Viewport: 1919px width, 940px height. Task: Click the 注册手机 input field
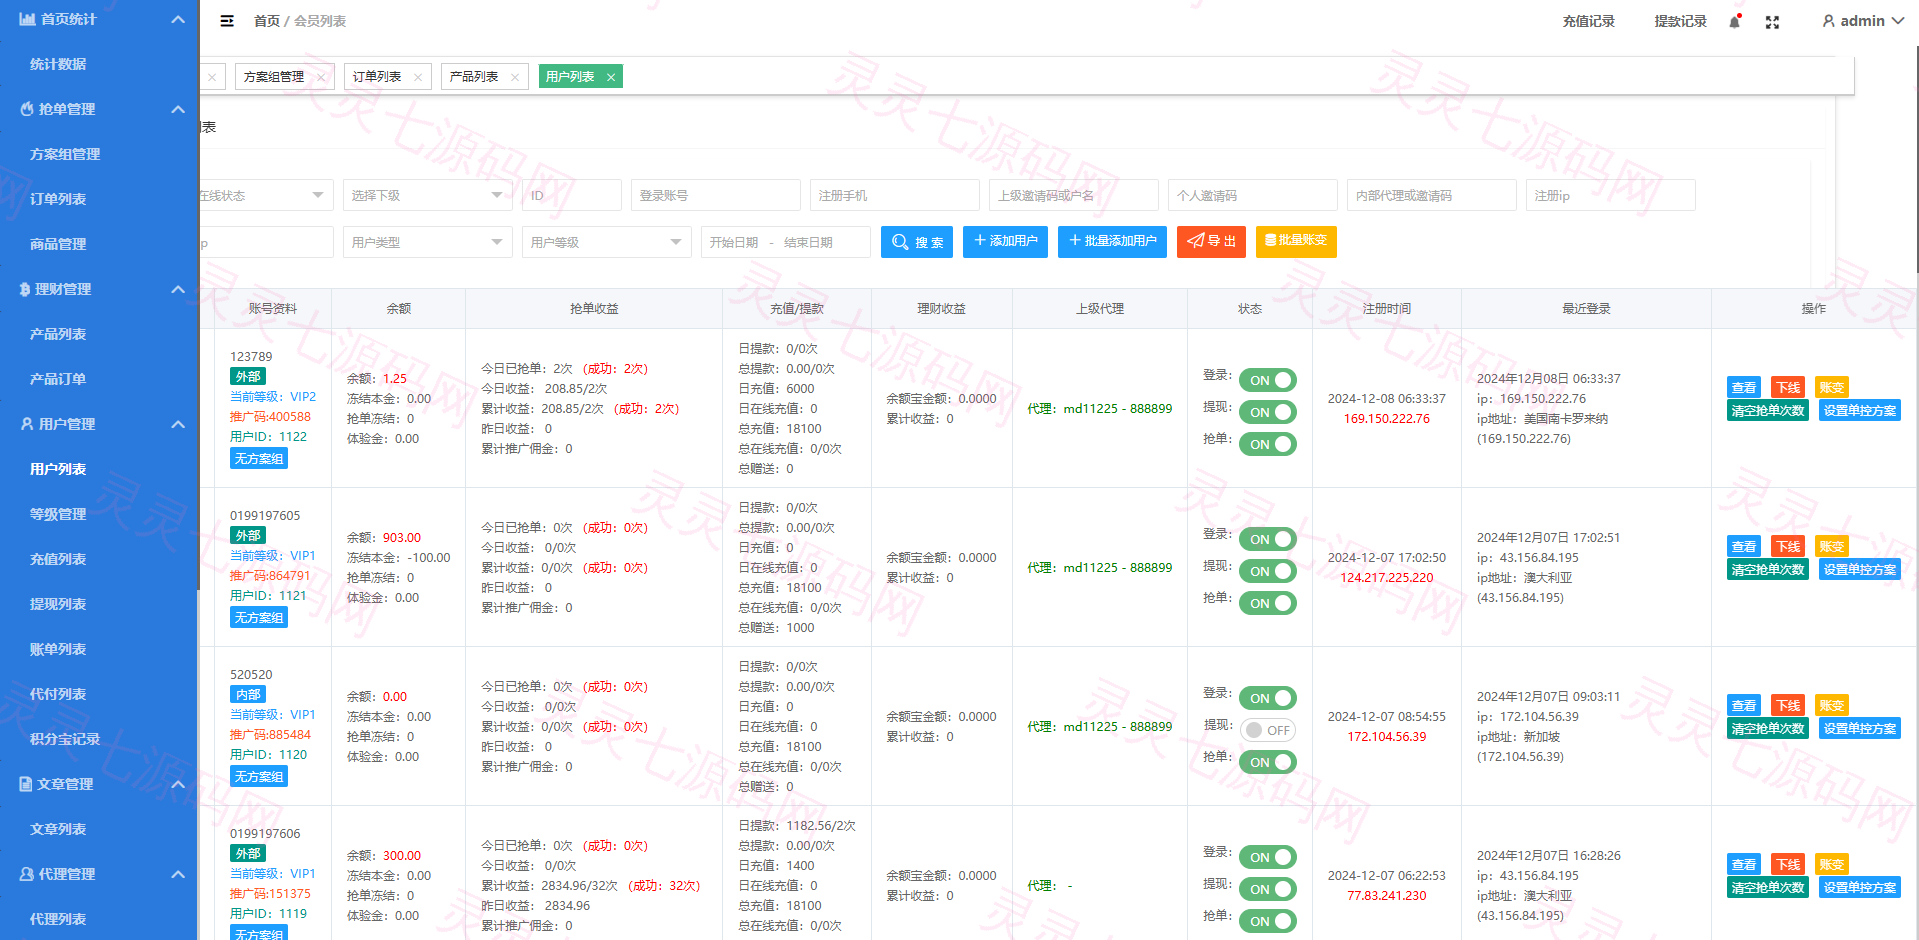tap(894, 195)
